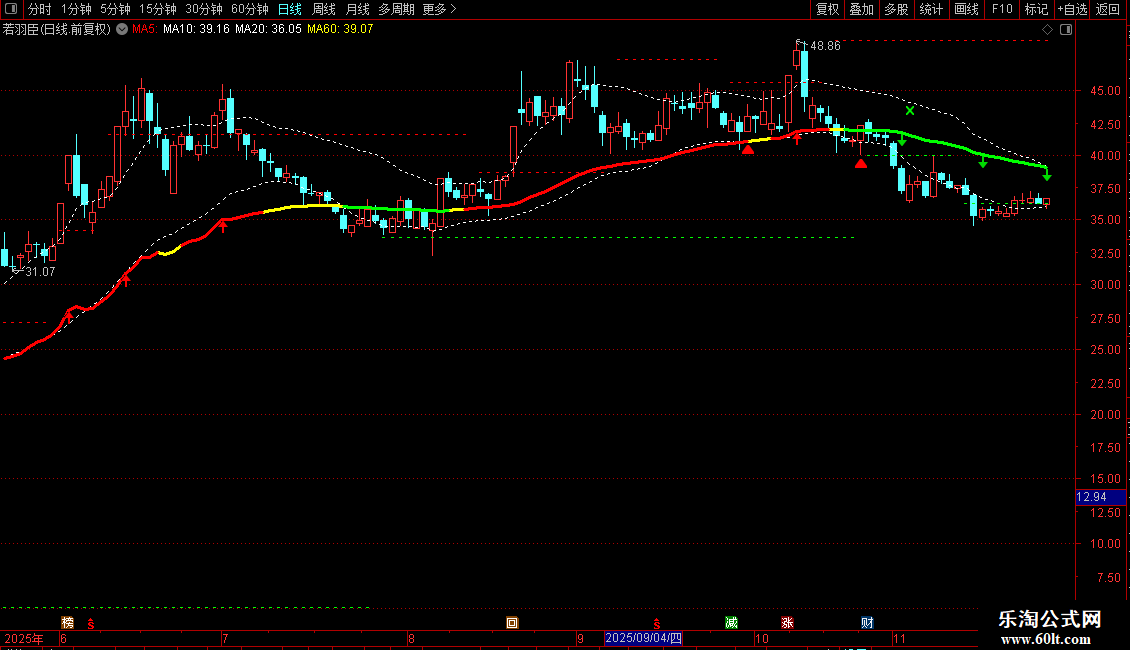1130x650 pixels.
Task: Click the 叠加 overlay button
Action: (861, 9)
